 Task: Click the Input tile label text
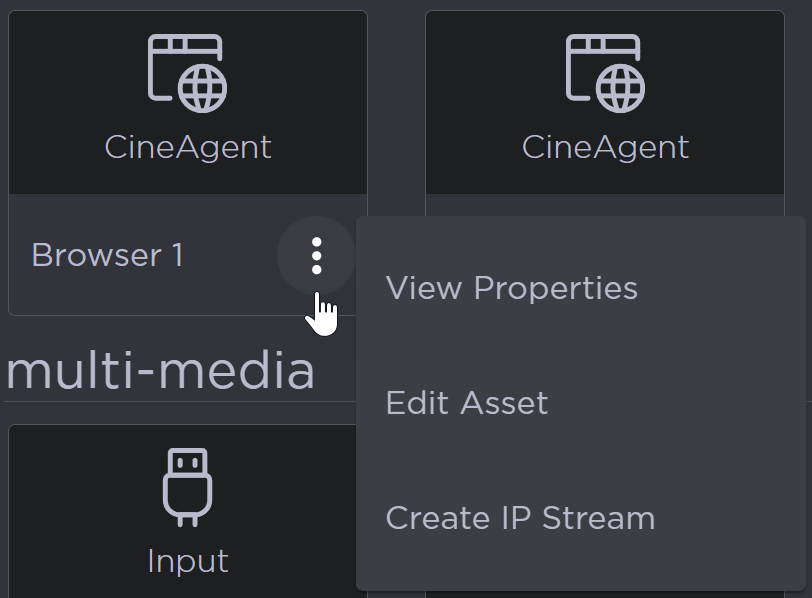point(188,561)
